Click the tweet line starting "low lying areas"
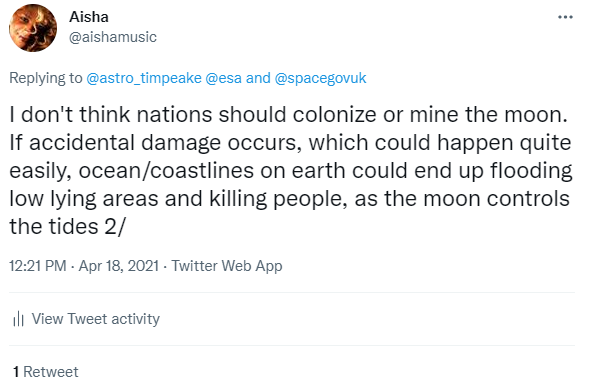The height and width of the screenshot is (385, 590). pyautogui.click(x=289, y=199)
